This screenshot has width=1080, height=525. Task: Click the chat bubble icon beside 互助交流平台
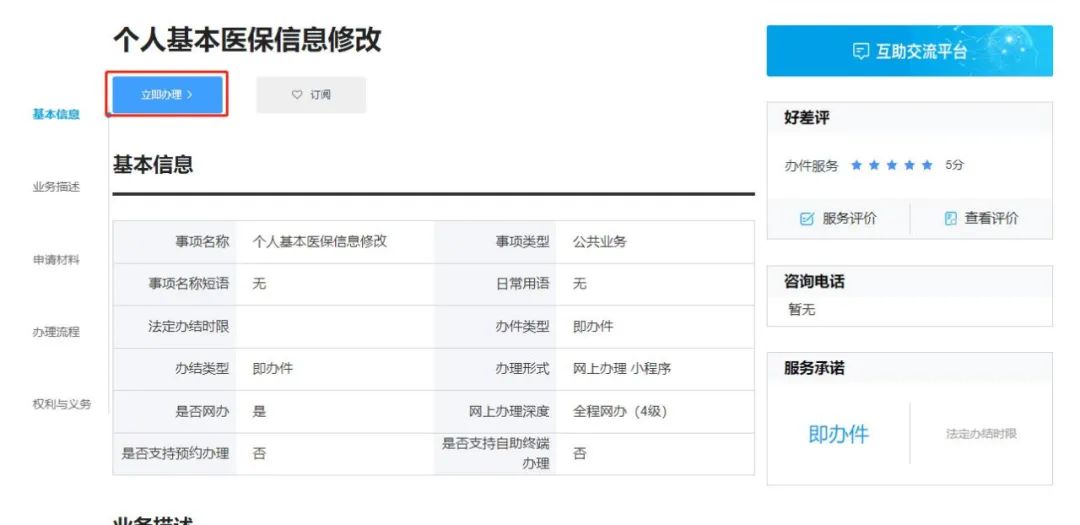(860, 52)
